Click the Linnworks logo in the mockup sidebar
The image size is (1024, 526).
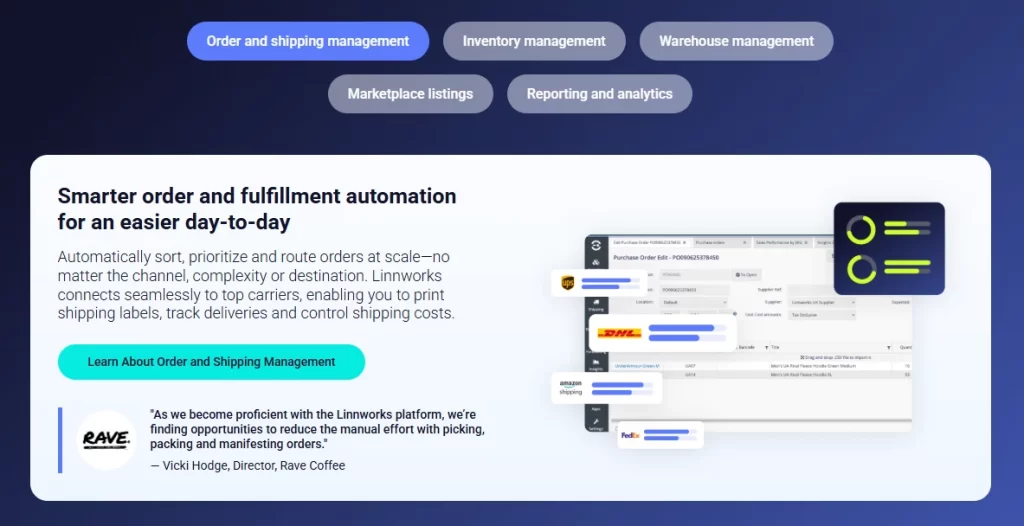pyautogui.click(x=596, y=246)
